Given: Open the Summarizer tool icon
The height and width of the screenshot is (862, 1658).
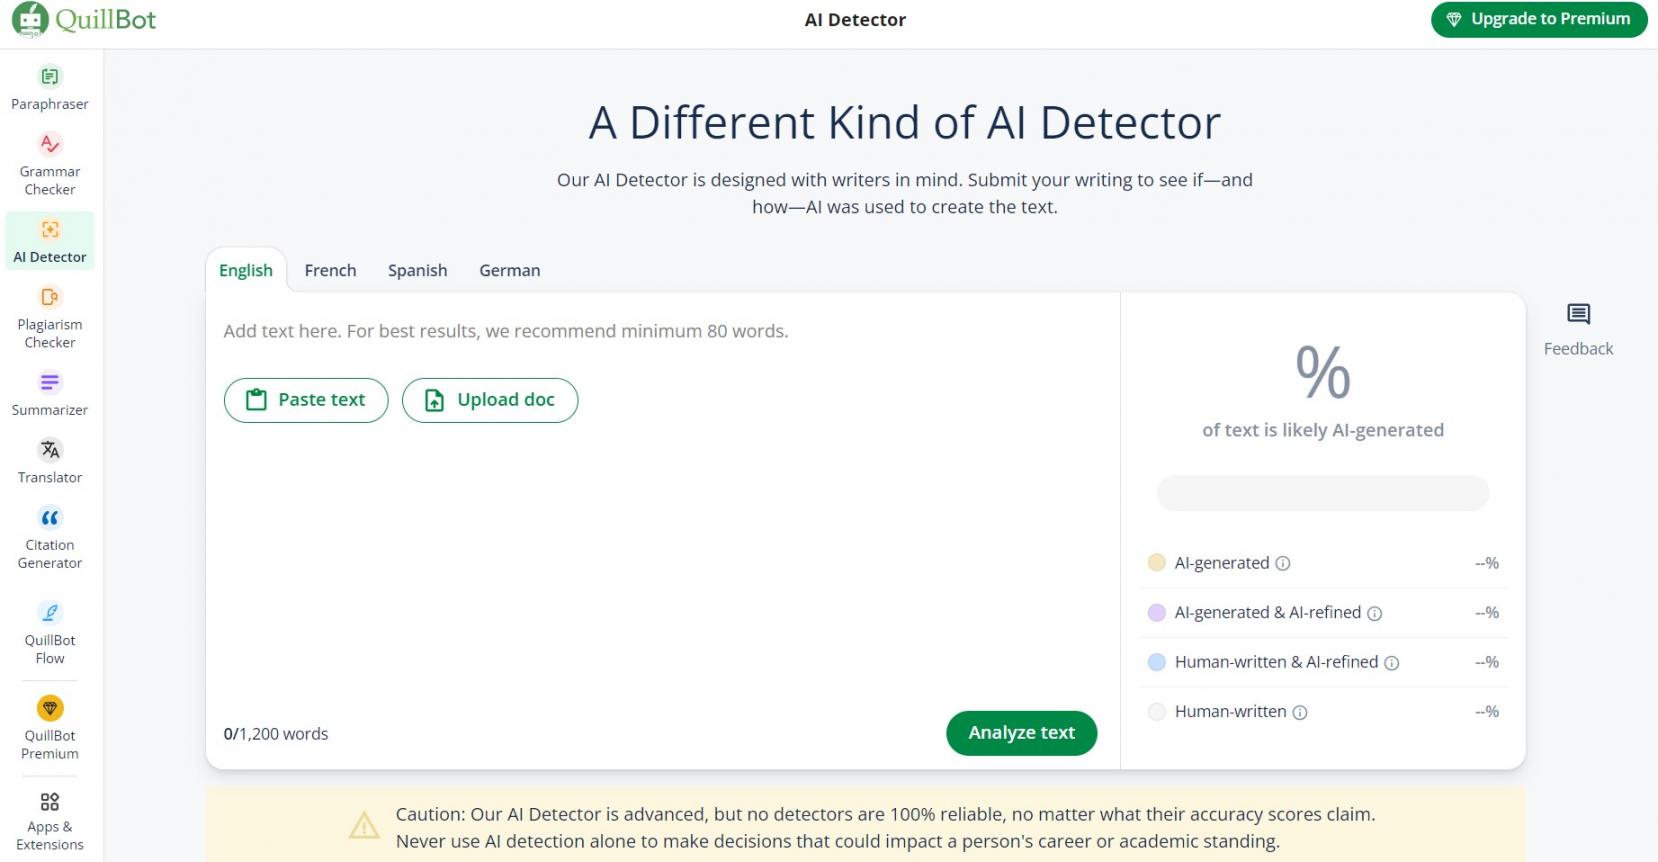Looking at the screenshot, I should click(50, 383).
